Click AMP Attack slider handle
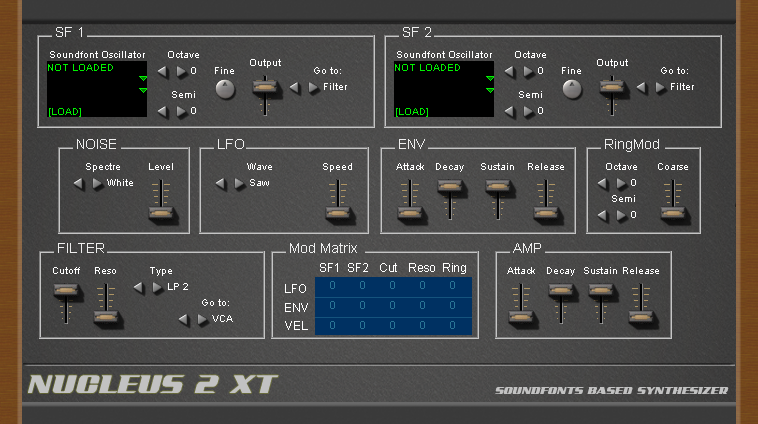 tap(521, 317)
